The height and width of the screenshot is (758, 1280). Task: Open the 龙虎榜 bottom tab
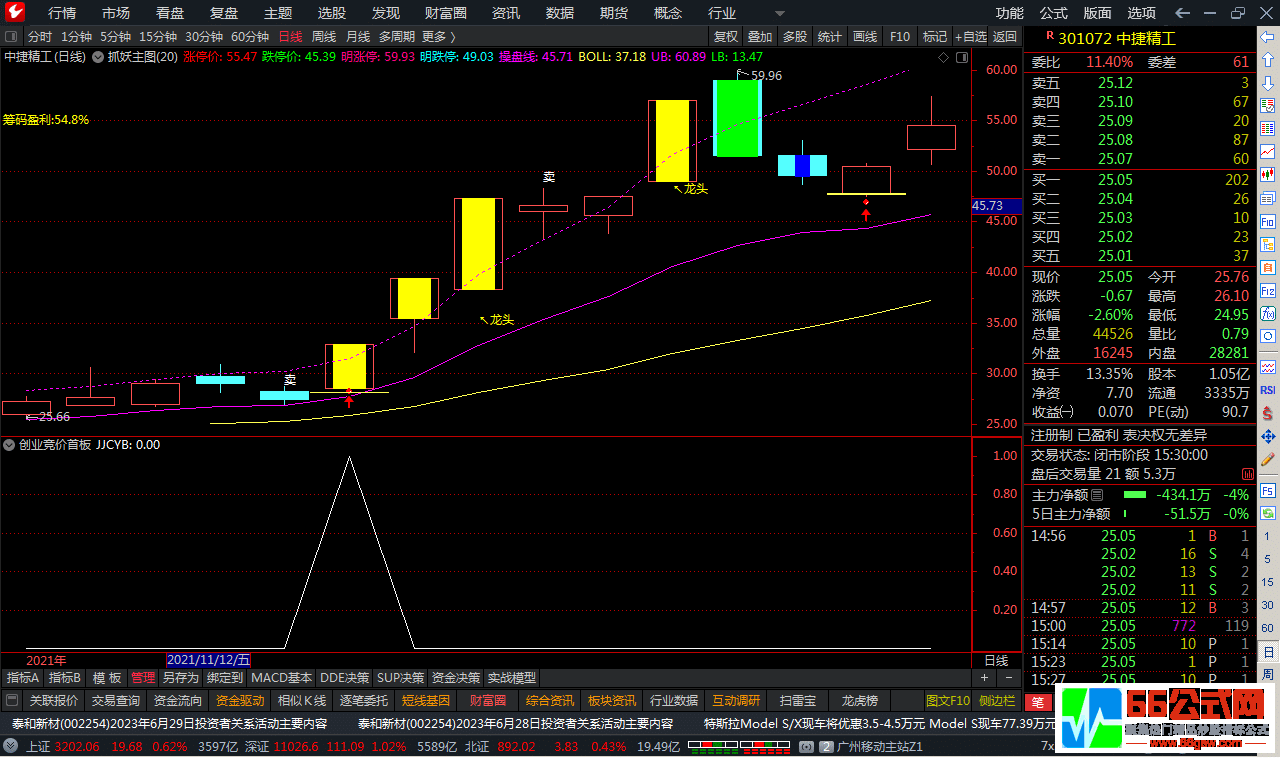coord(858,701)
